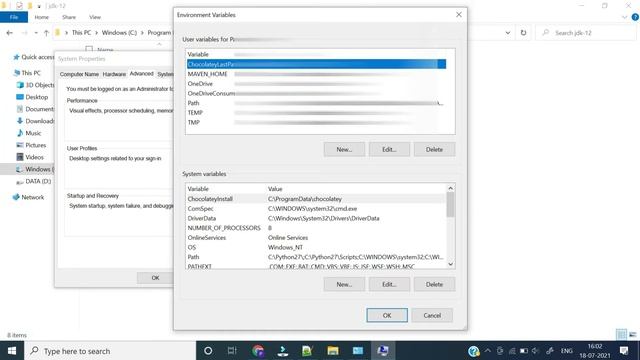Click the Explorer refresh icon

click(523, 33)
